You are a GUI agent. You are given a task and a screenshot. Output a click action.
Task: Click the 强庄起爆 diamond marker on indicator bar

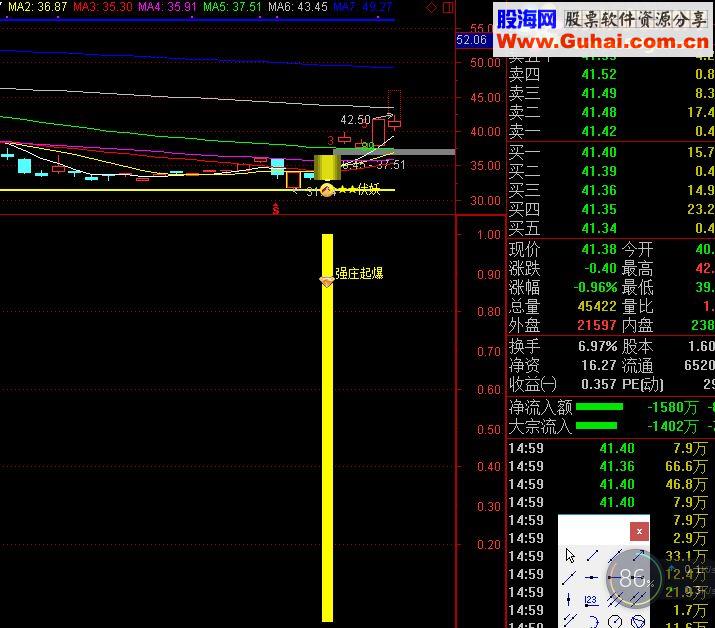pos(327,281)
